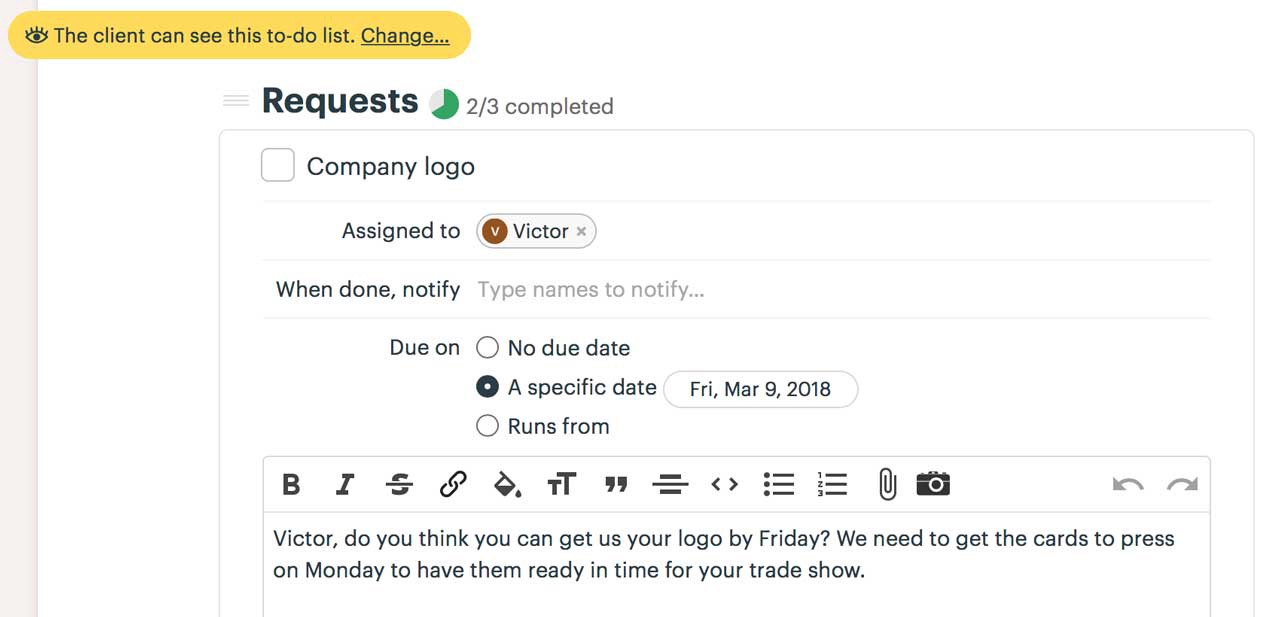Select the No due date option
The height and width of the screenshot is (617, 1280).
point(487,348)
